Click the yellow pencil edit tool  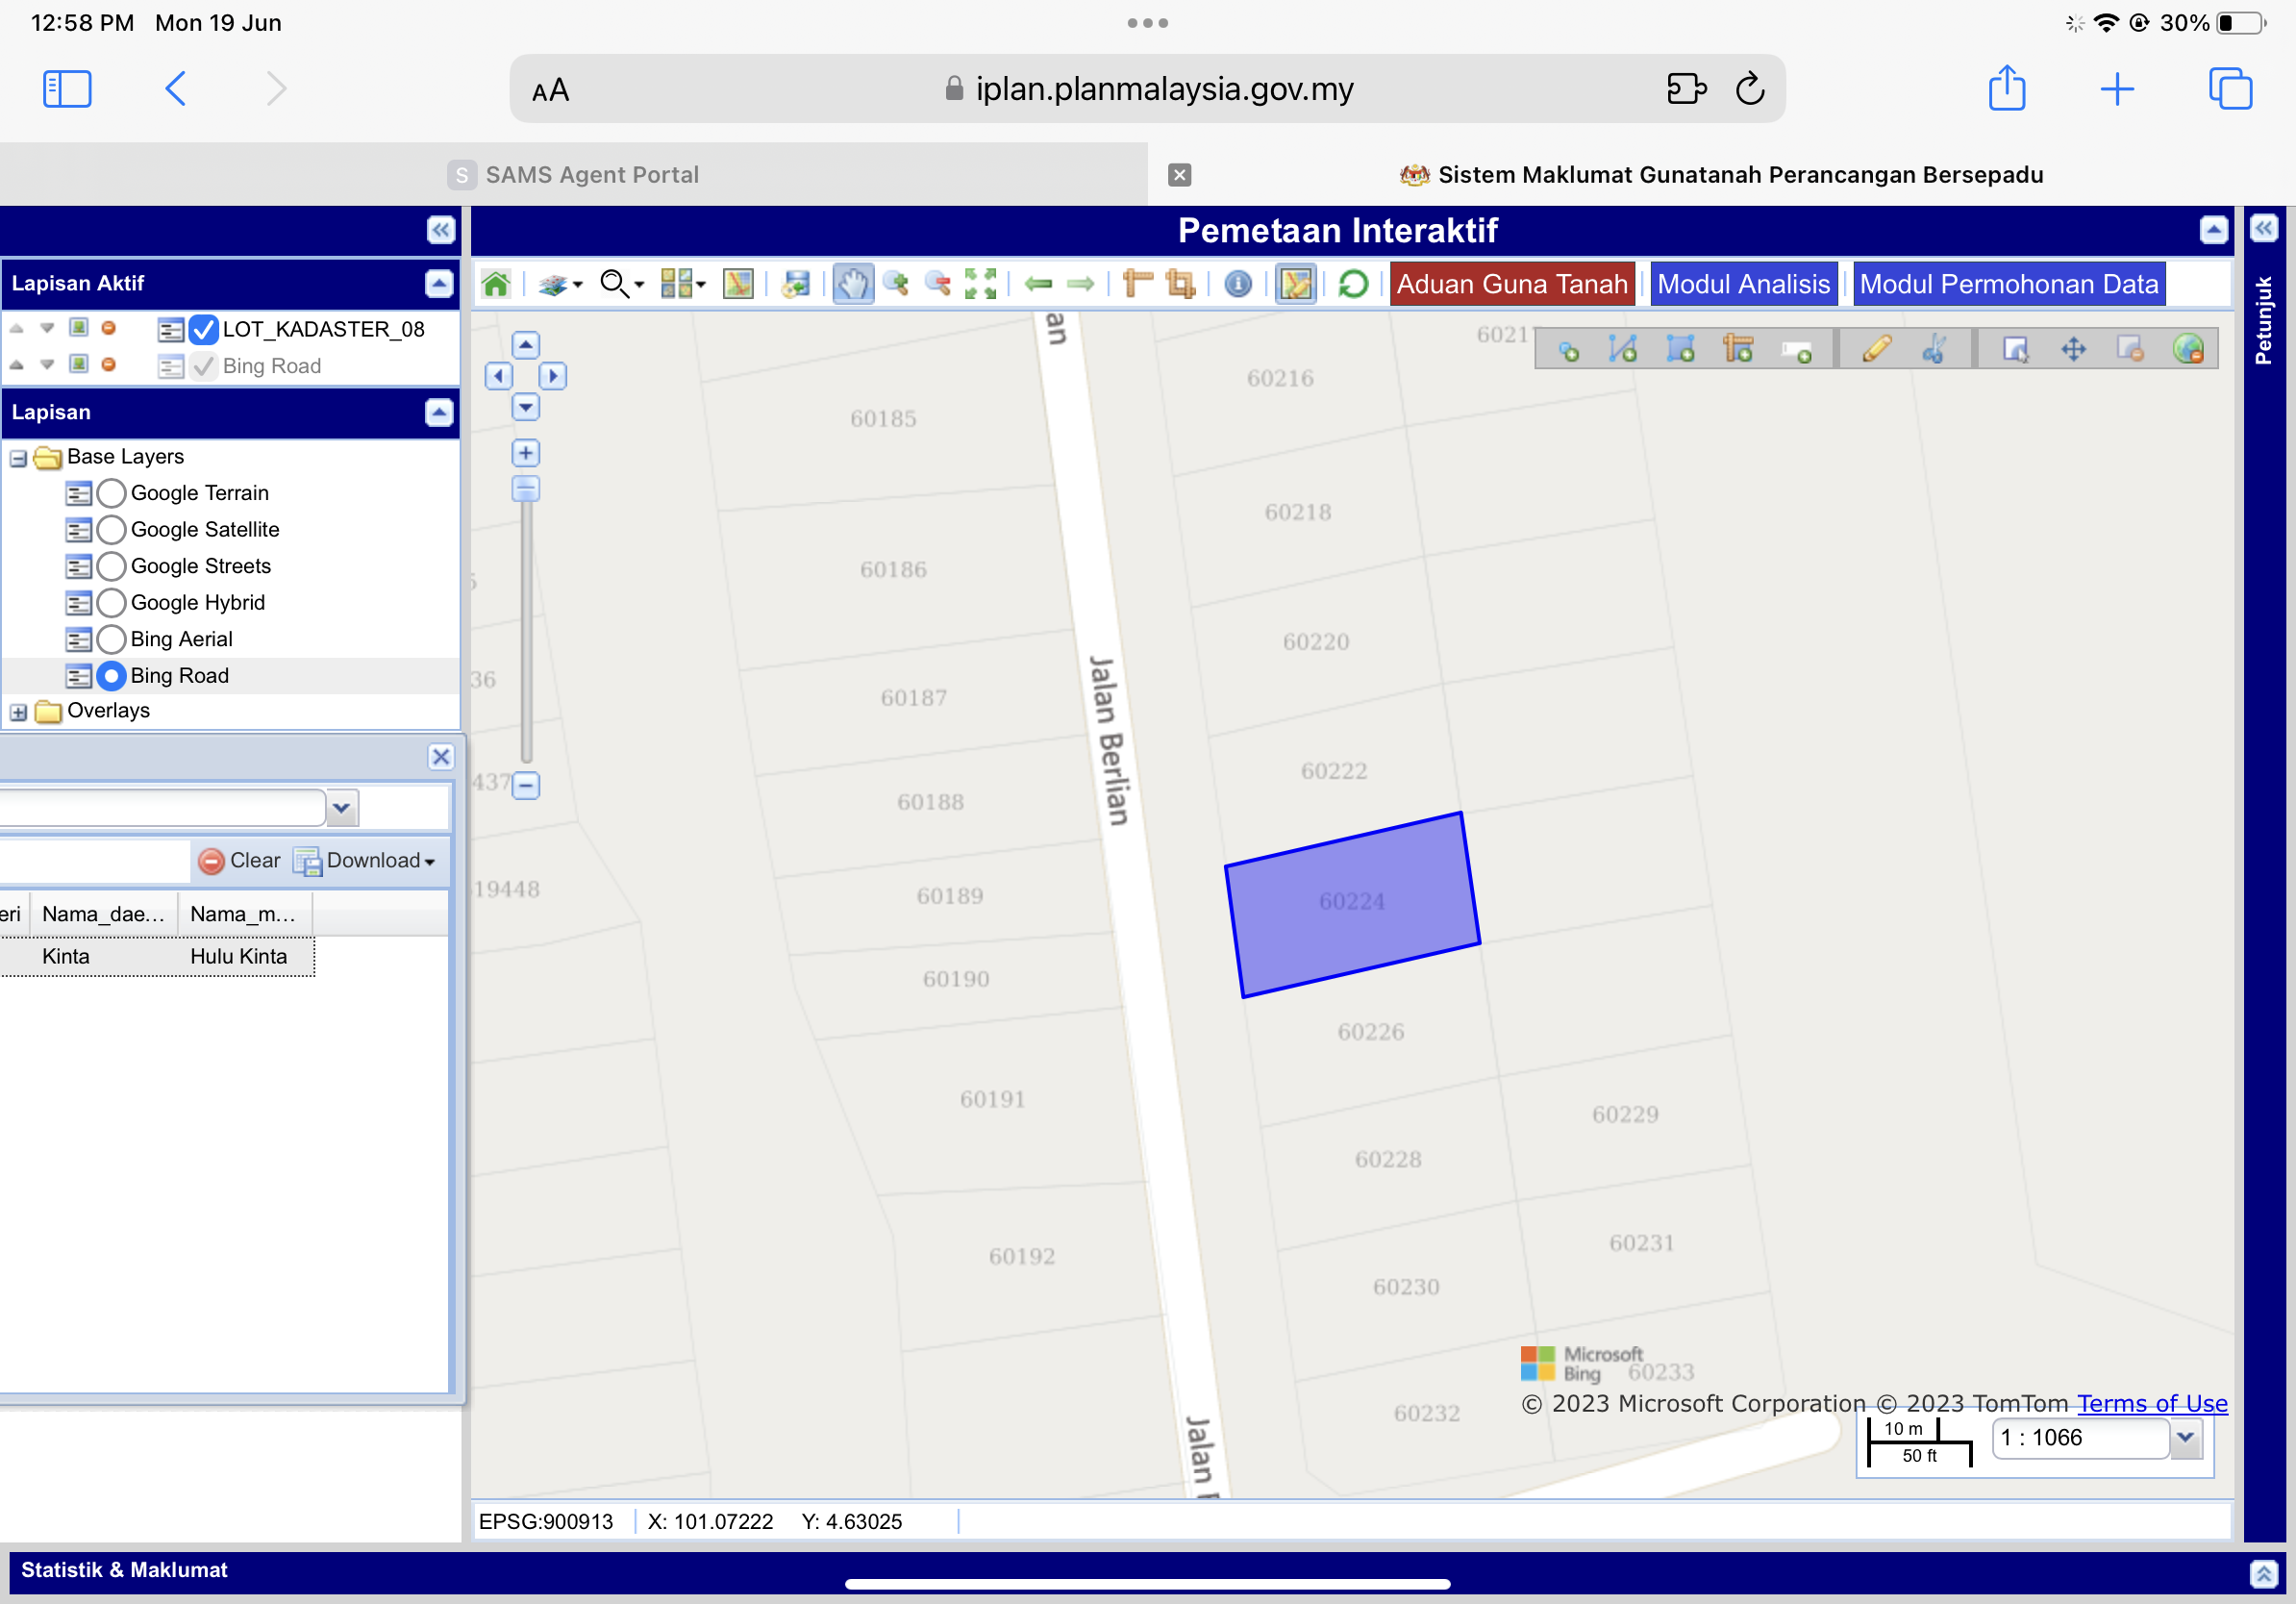click(1876, 349)
